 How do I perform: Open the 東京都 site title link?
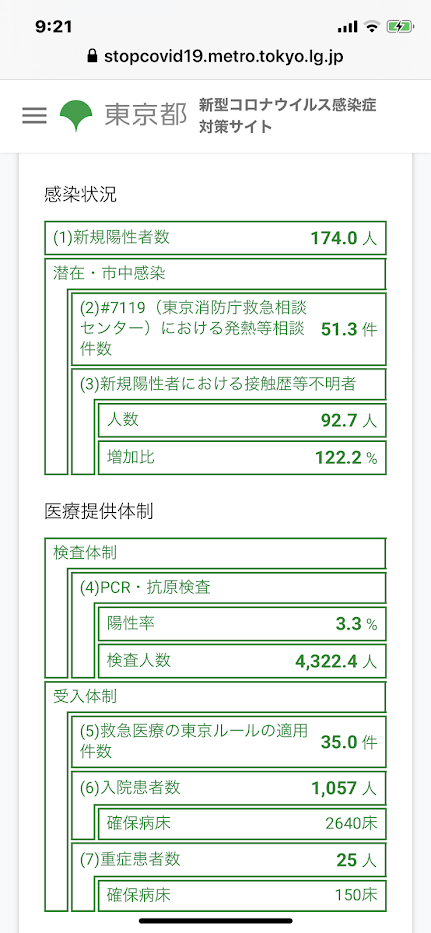146,115
